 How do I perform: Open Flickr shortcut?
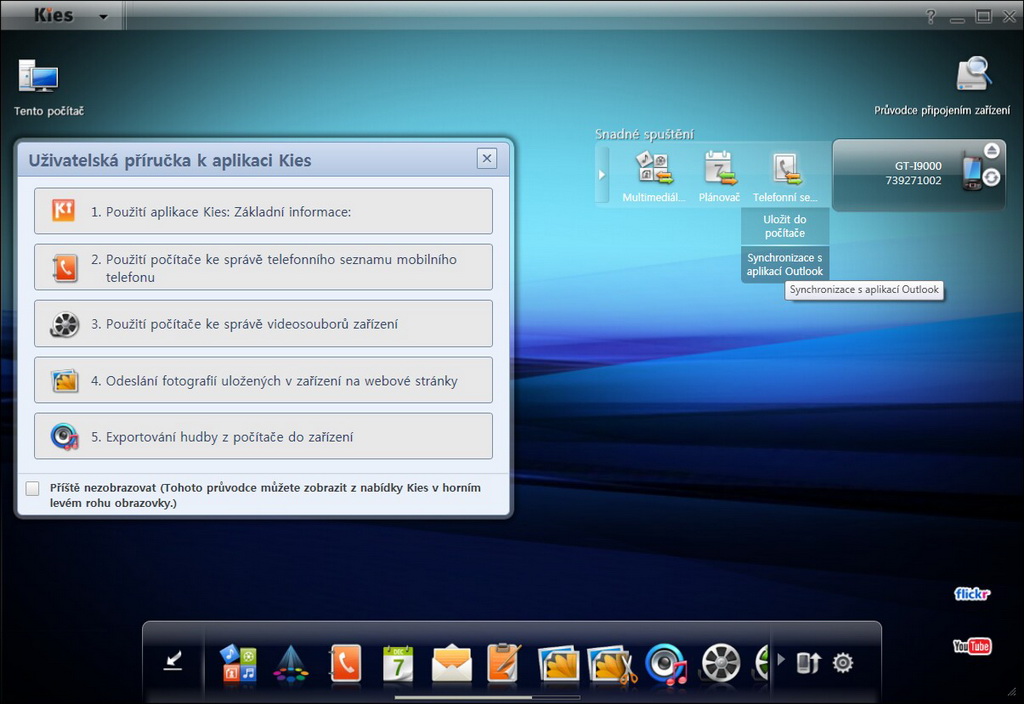[972, 594]
